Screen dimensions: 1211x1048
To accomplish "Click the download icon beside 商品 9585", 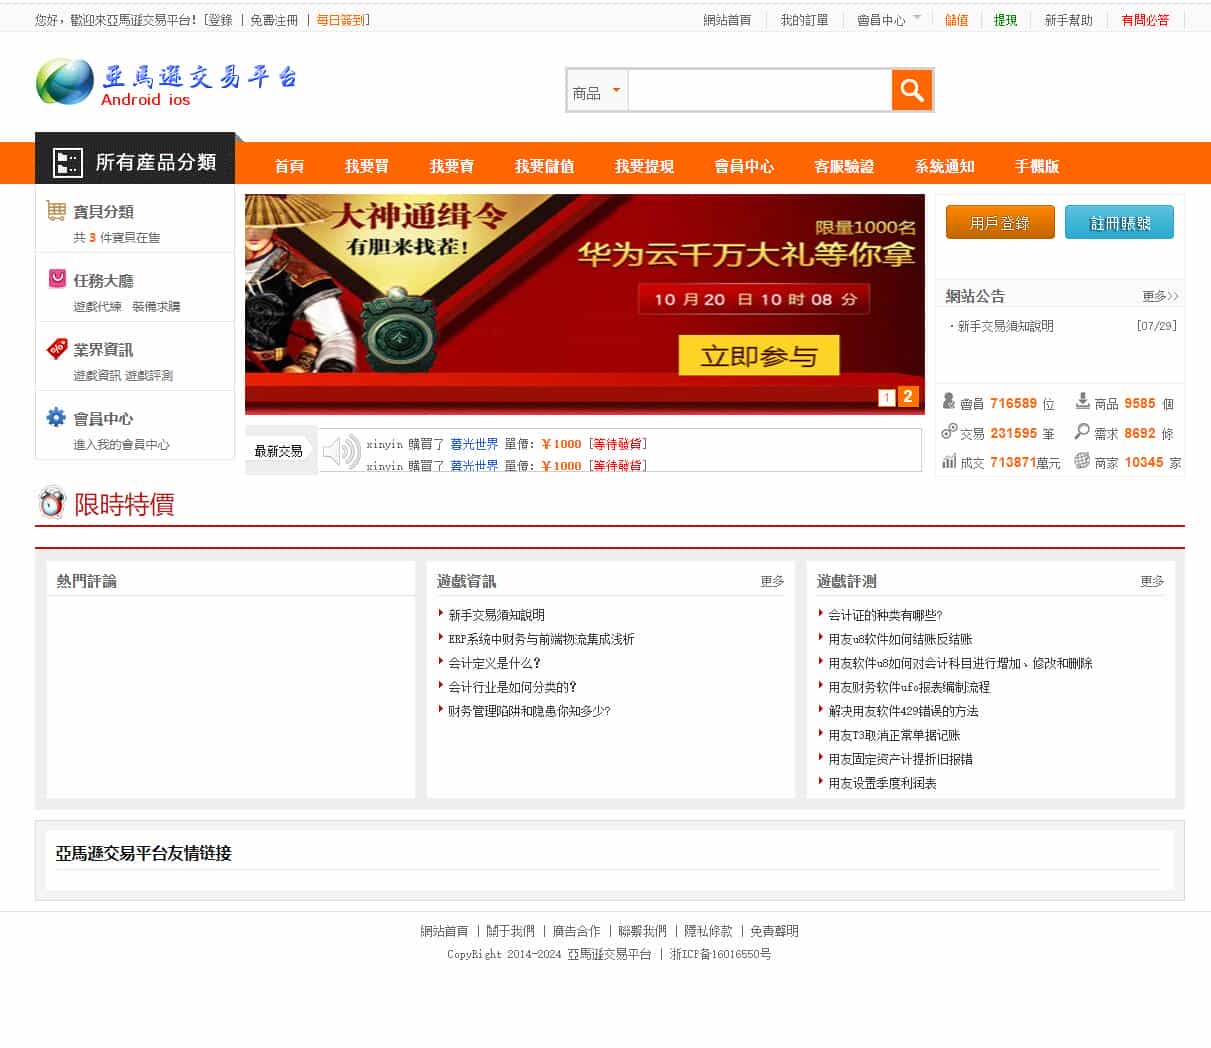I will tap(1082, 401).
